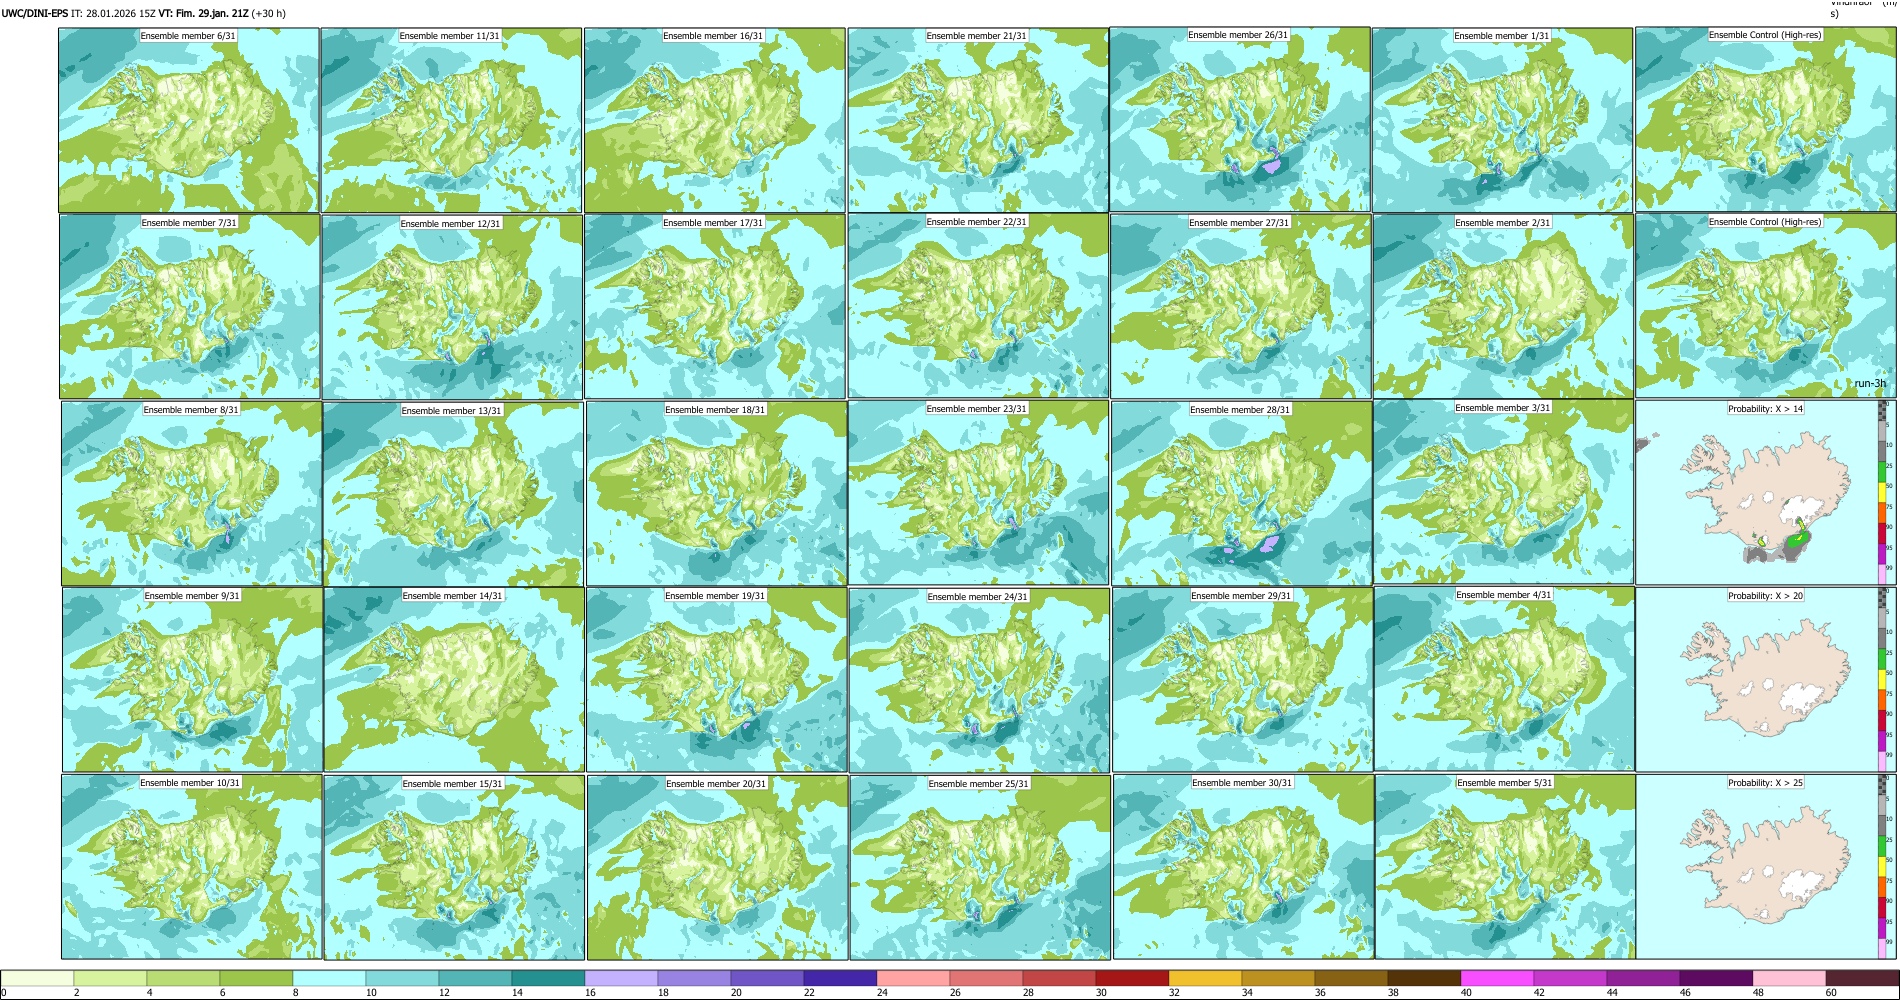This screenshot has height=1000, width=1900.
Task: Click the 'run-3h' text on control map
Action: click(1870, 384)
